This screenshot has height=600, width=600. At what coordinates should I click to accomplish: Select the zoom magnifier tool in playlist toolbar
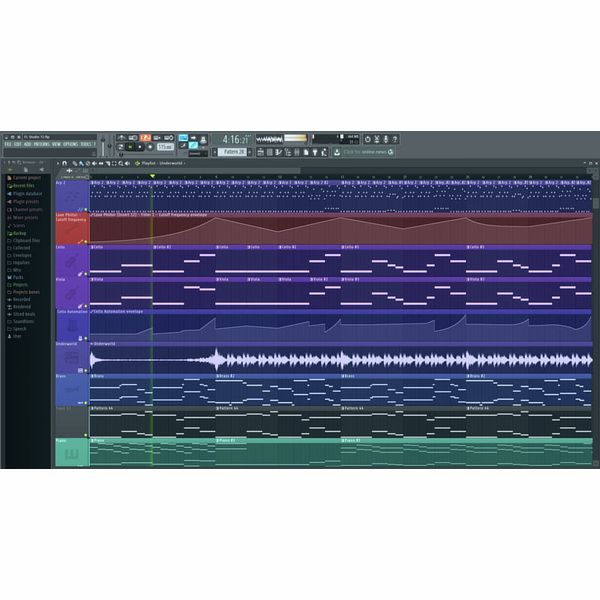(121, 163)
